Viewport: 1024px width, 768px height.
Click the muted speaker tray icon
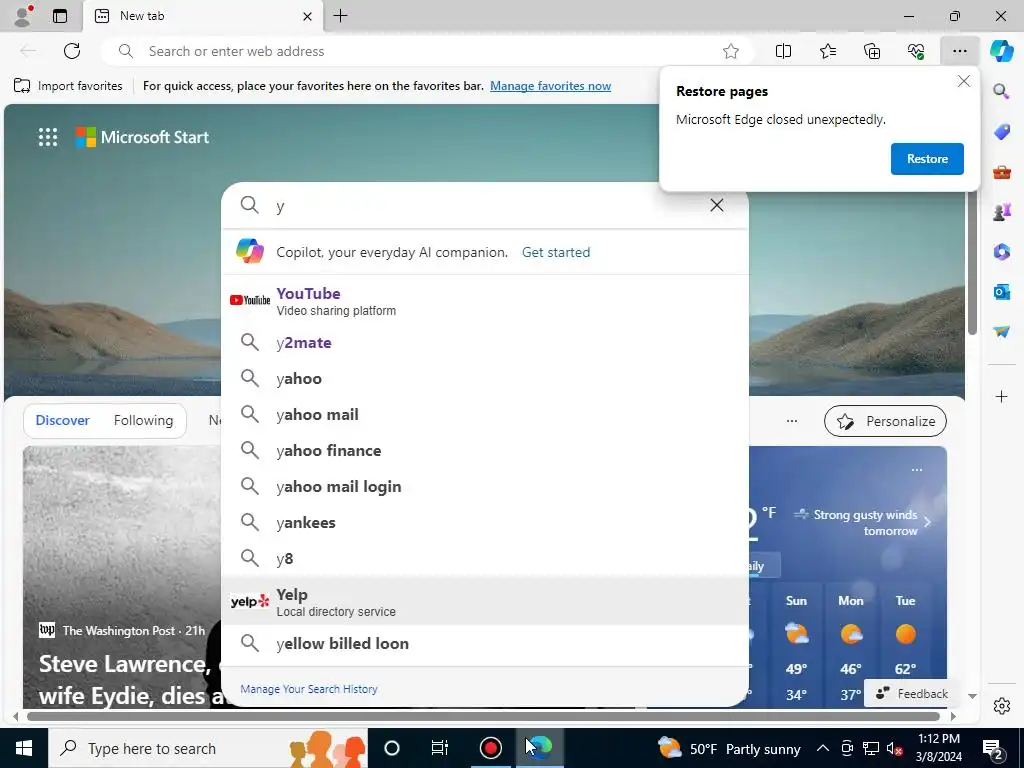[894, 748]
